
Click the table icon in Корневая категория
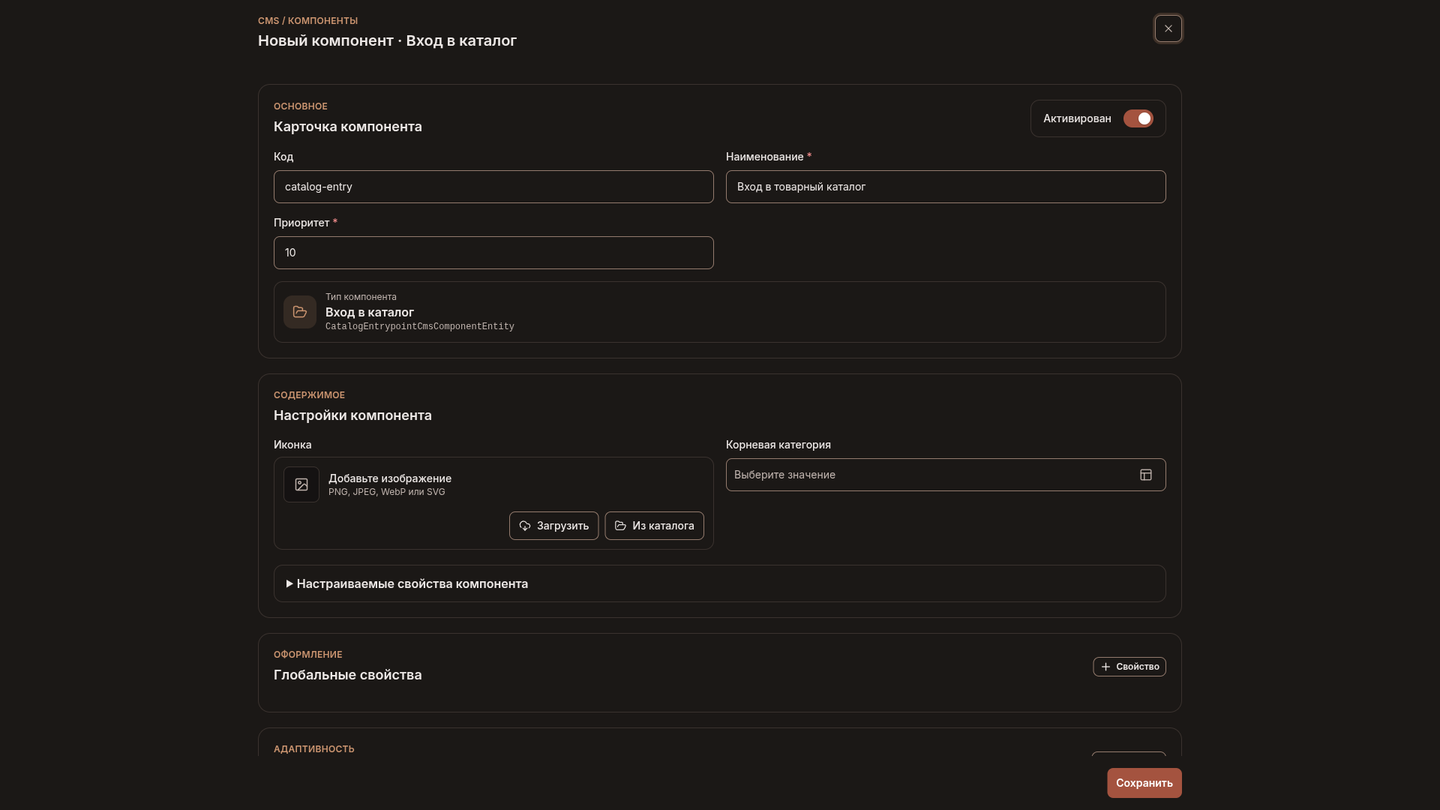click(1146, 475)
